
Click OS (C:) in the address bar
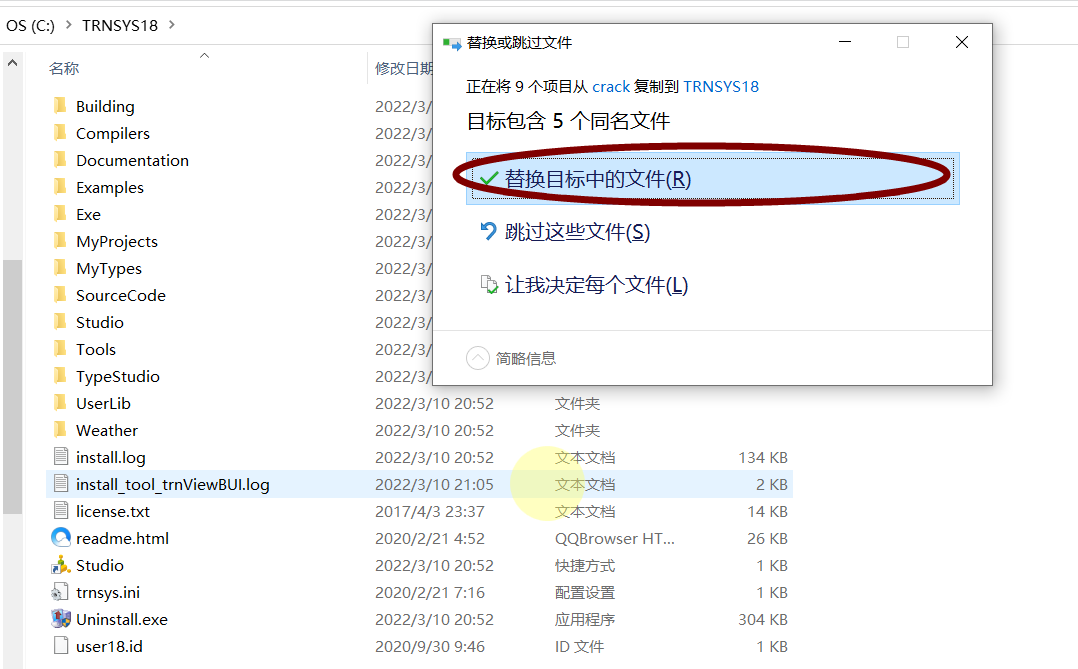(30, 25)
